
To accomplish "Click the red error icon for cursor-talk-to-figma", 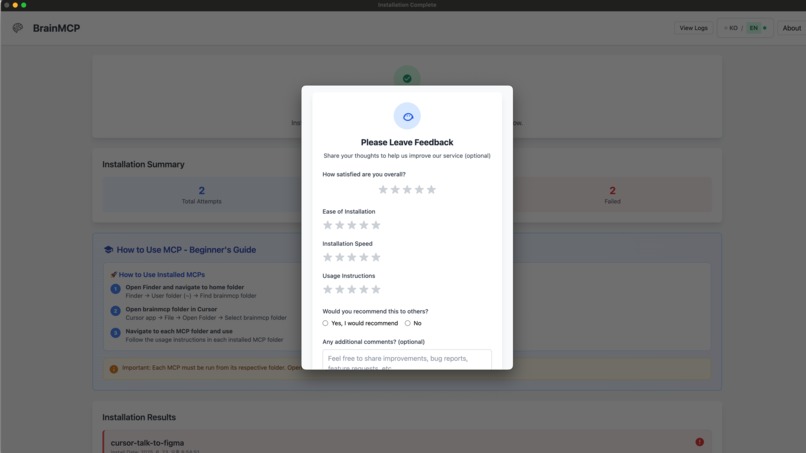I will pos(700,442).
